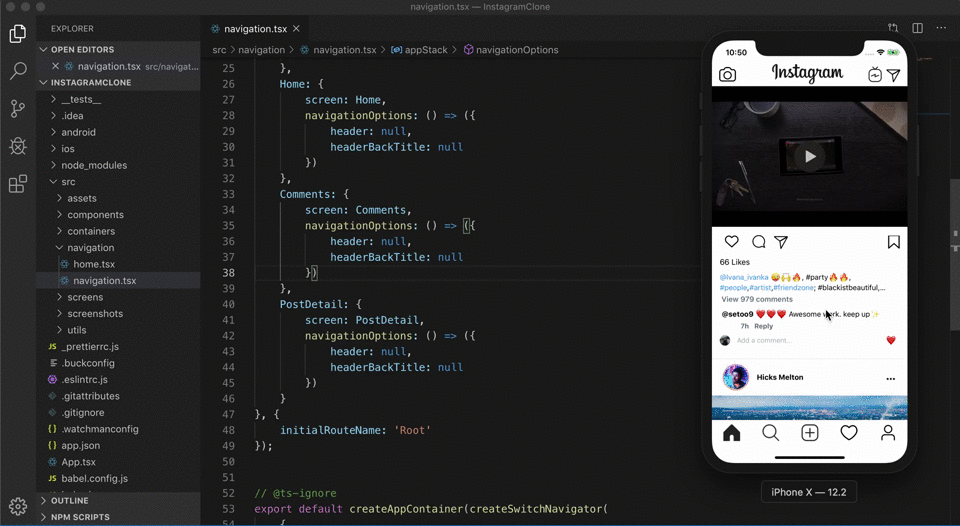Open the Explorer view in activity bar

tap(18, 34)
